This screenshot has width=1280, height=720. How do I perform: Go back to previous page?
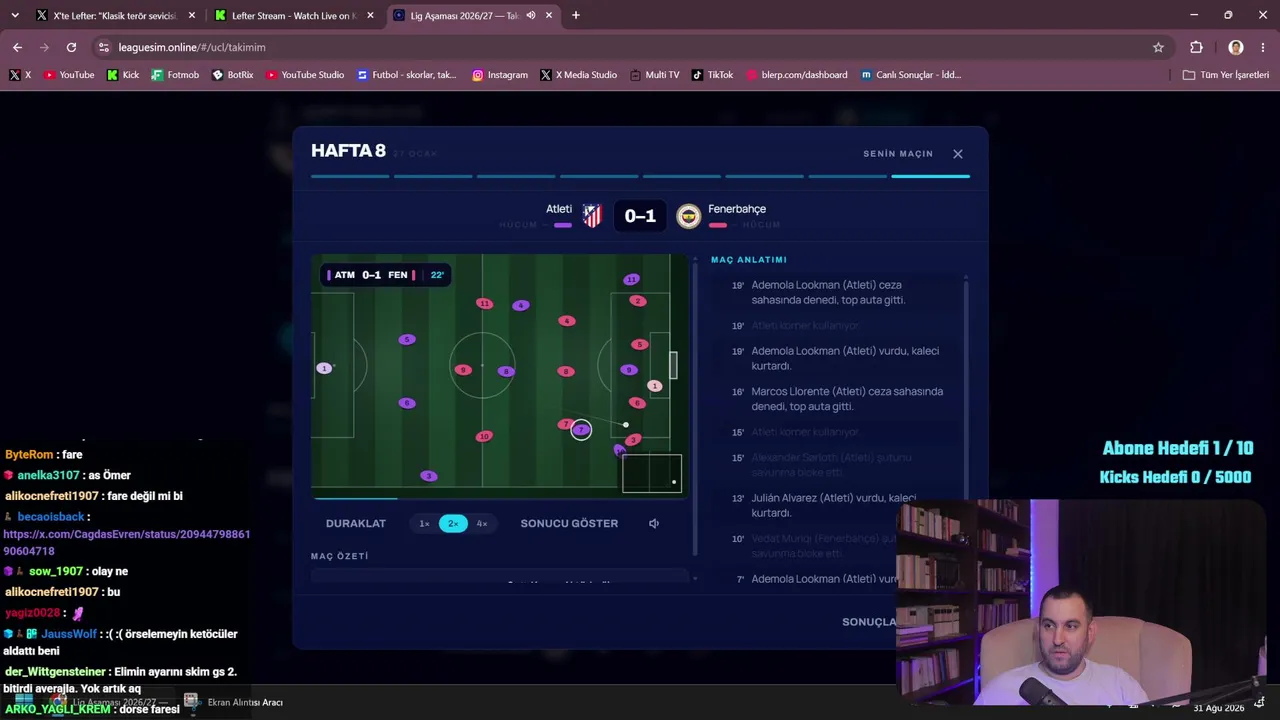(17, 47)
